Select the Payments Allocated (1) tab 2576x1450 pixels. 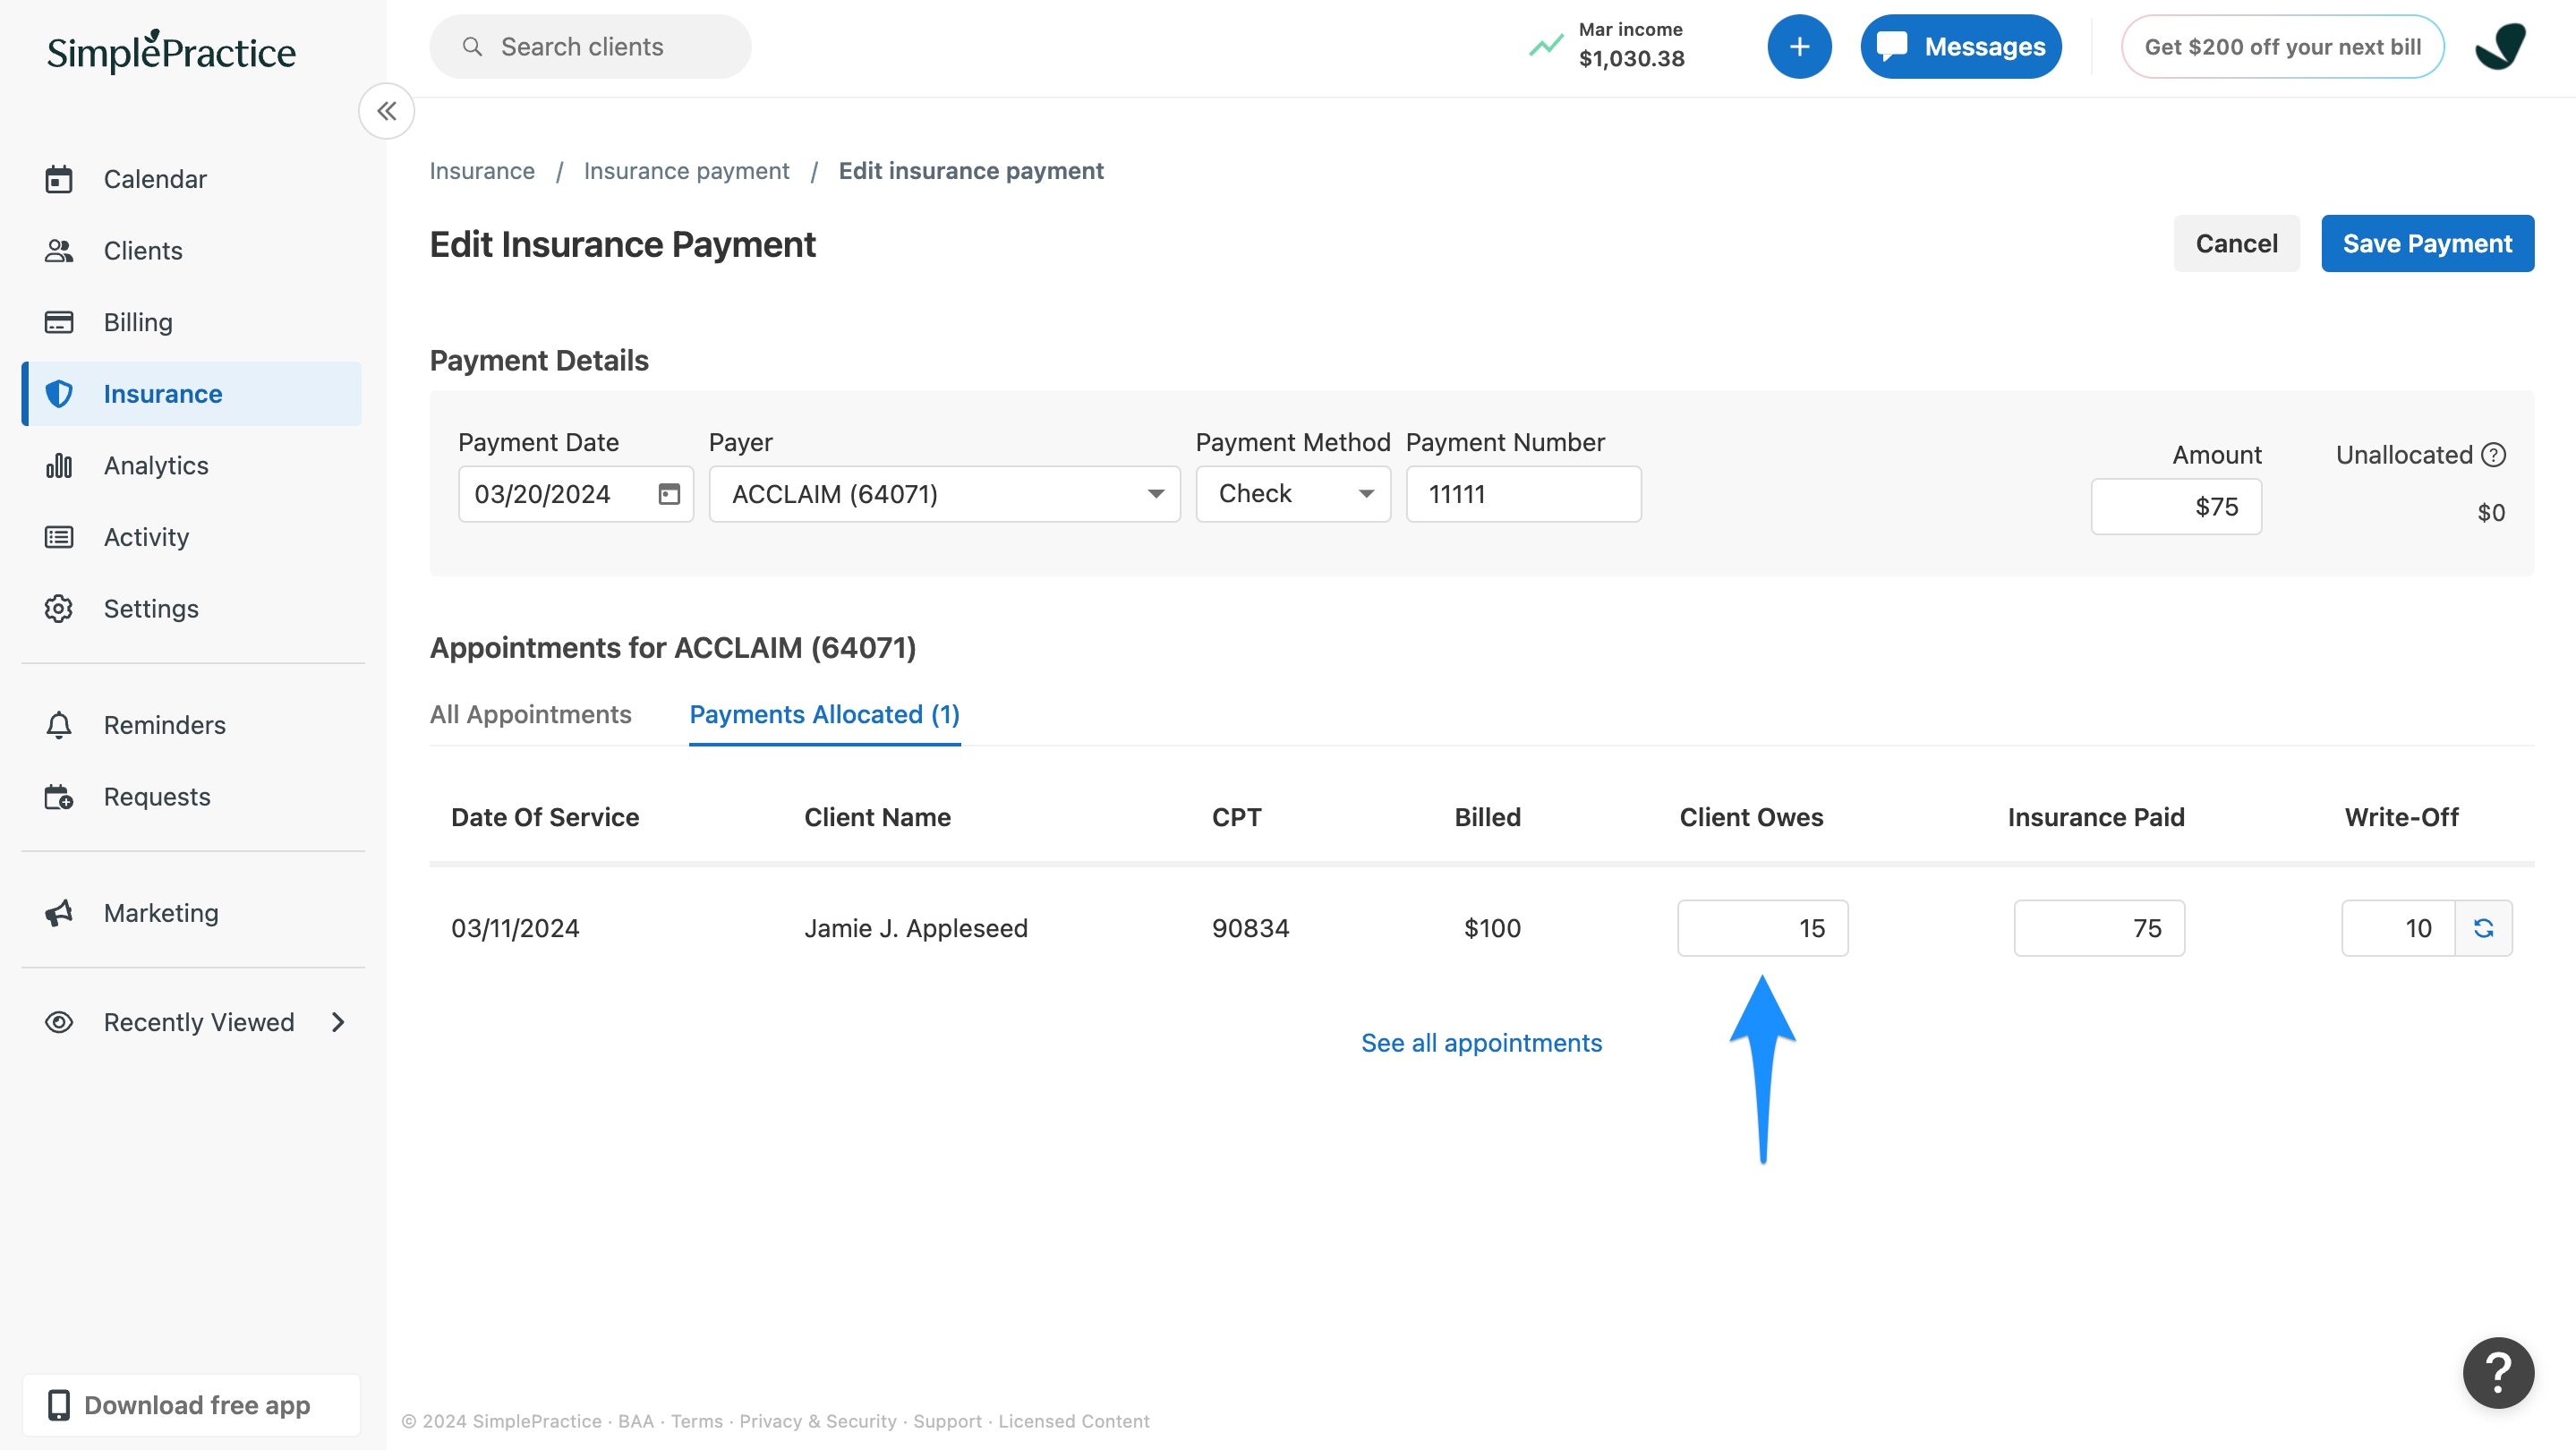pos(824,714)
